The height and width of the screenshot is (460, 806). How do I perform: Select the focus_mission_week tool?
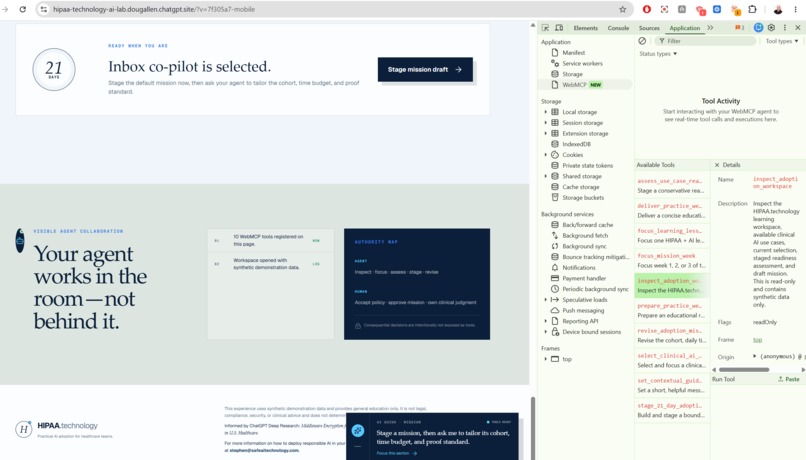(x=671, y=261)
